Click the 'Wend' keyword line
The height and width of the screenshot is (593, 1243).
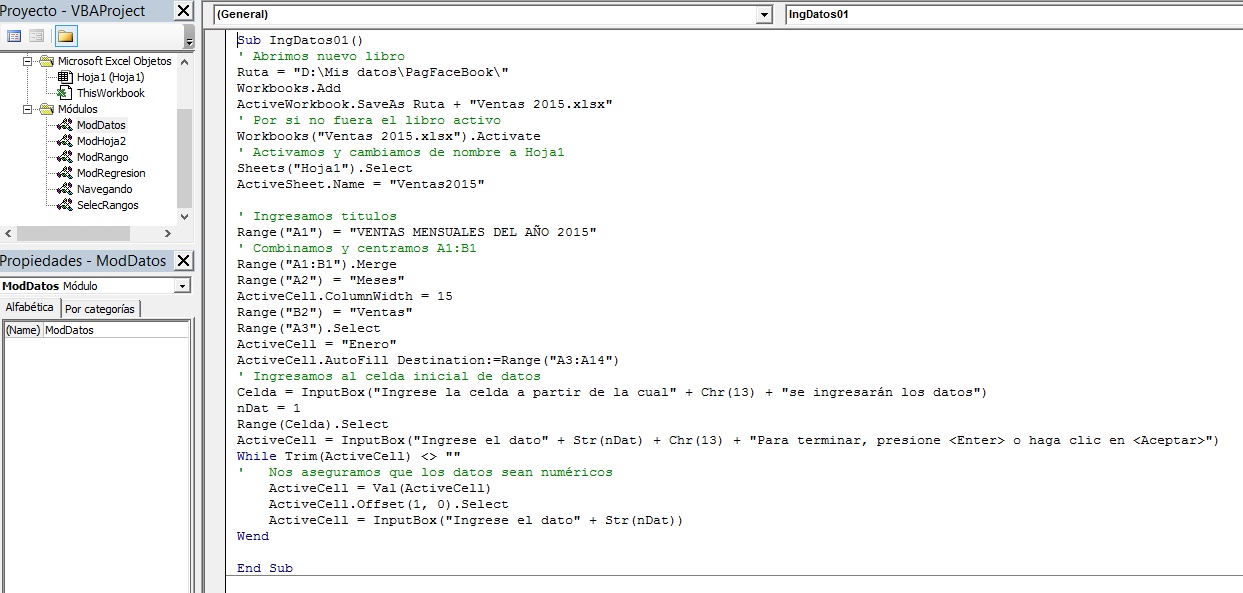pyautogui.click(x=253, y=537)
